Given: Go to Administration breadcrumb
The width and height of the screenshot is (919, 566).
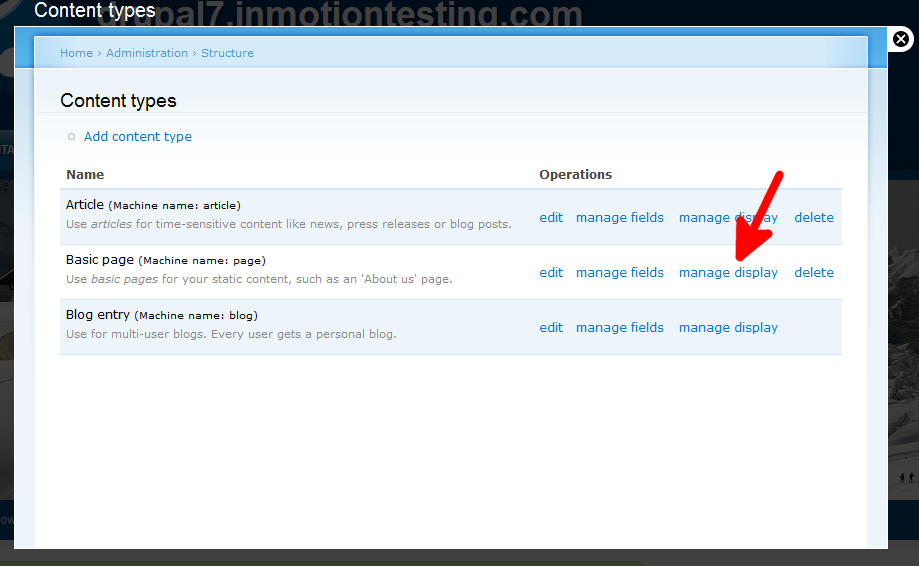Looking at the screenshot, I should coord(147,53).
